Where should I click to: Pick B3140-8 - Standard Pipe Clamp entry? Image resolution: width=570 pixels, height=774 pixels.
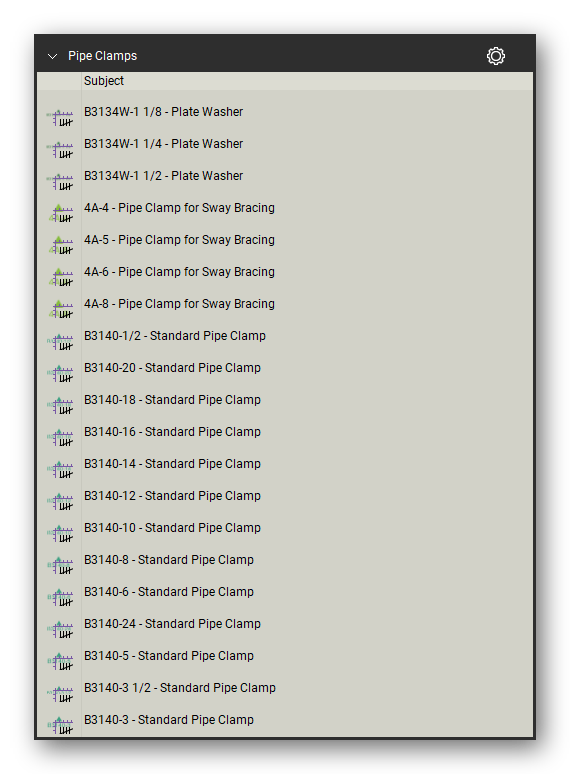pyautogui.click(x=169, y=560)
